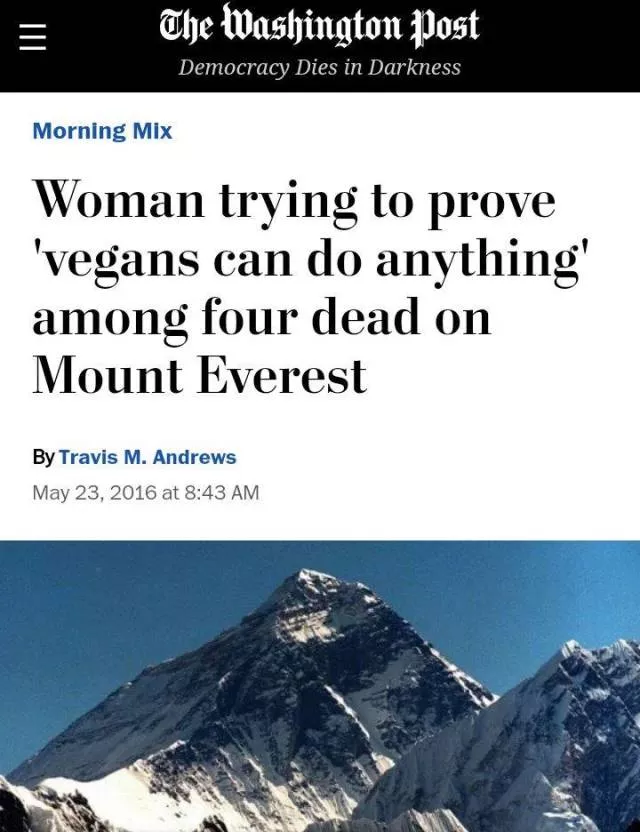The height and width of the screenshot is (832, 640).
Task: Click The Washington Post masthead logo
Action: [x=319, y=25]
